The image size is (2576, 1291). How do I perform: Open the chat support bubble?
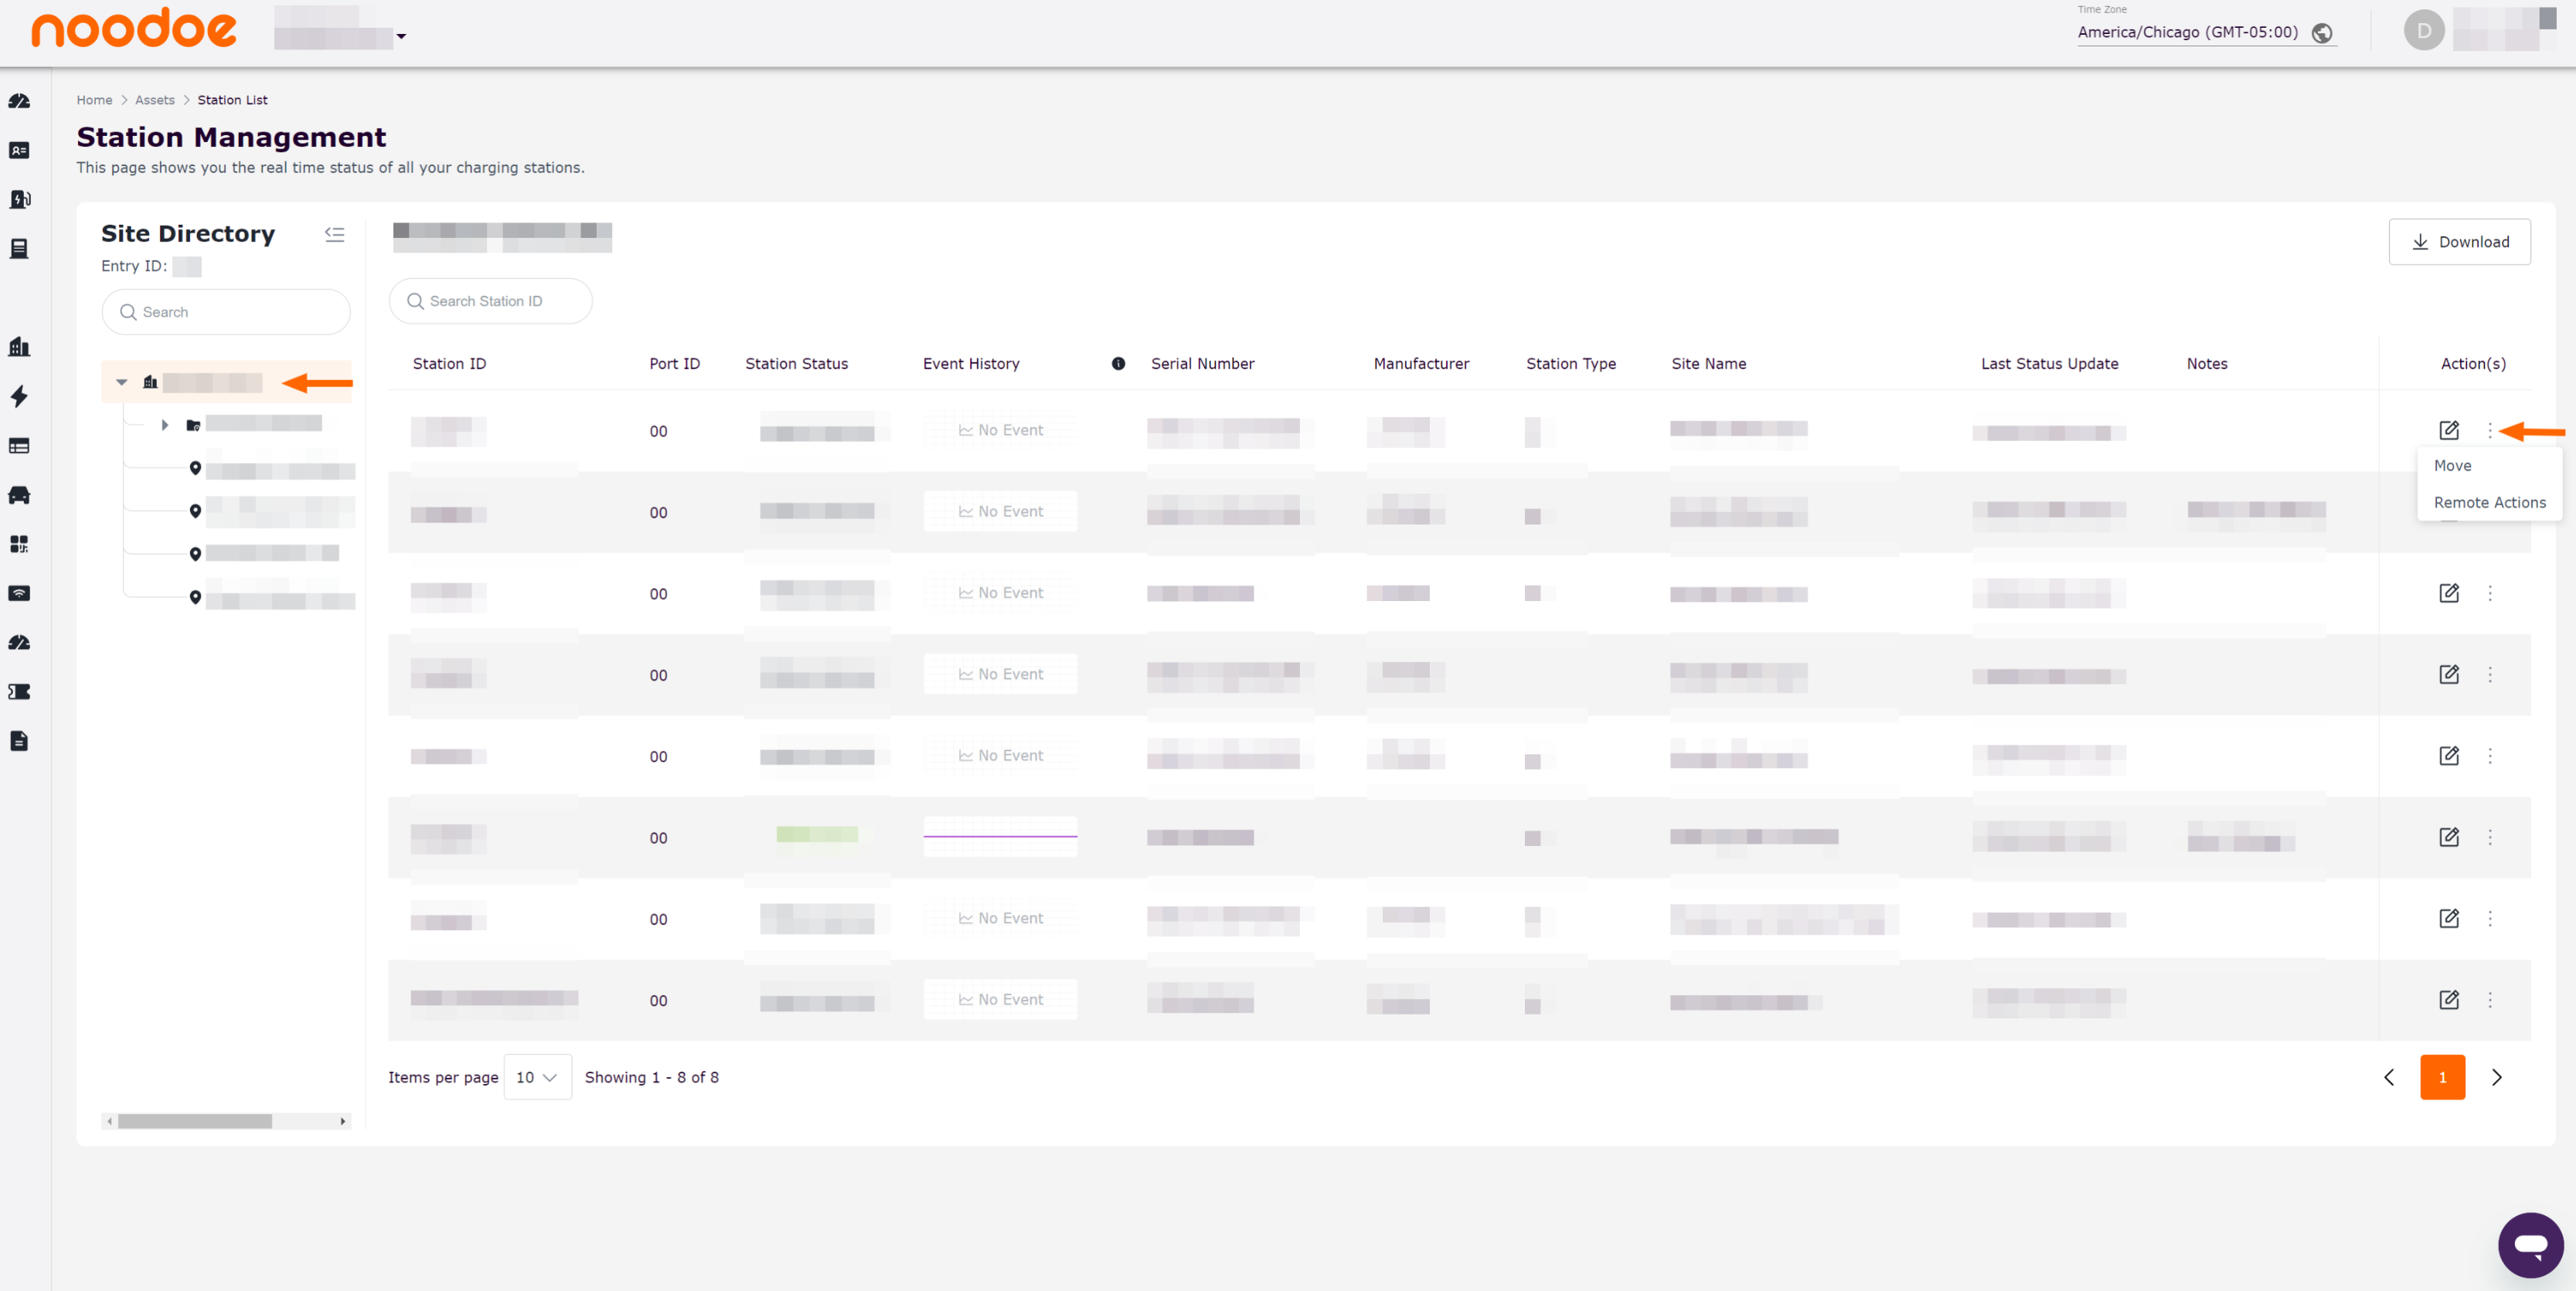(2530, 1245)
